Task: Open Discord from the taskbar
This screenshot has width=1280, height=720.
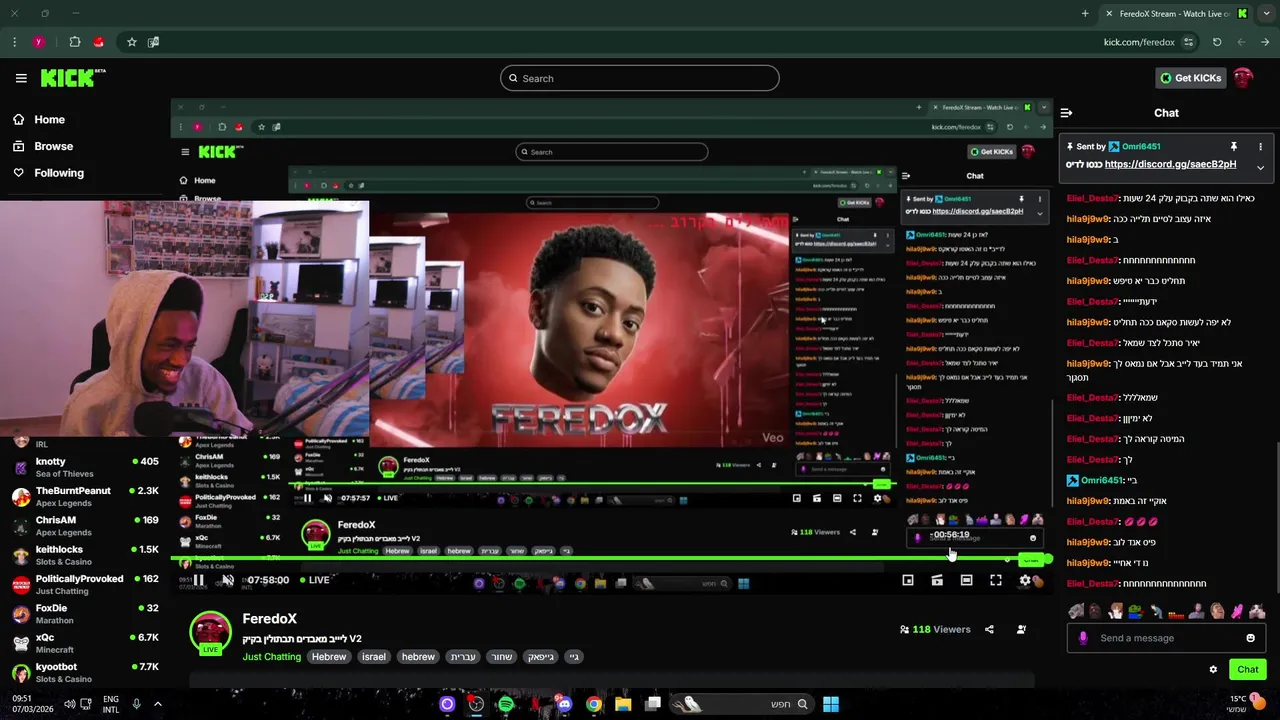Action: click(x=564, y=704)
